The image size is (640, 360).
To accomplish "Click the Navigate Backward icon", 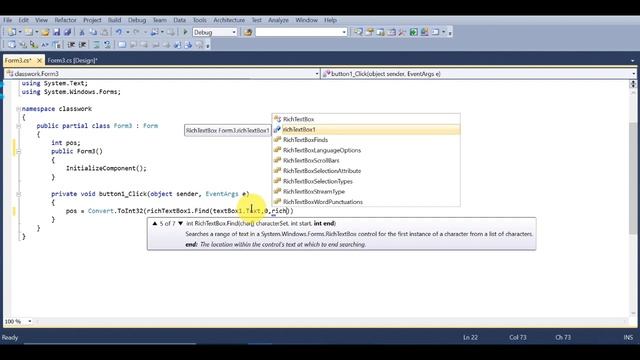I will (x=154, y=32).
